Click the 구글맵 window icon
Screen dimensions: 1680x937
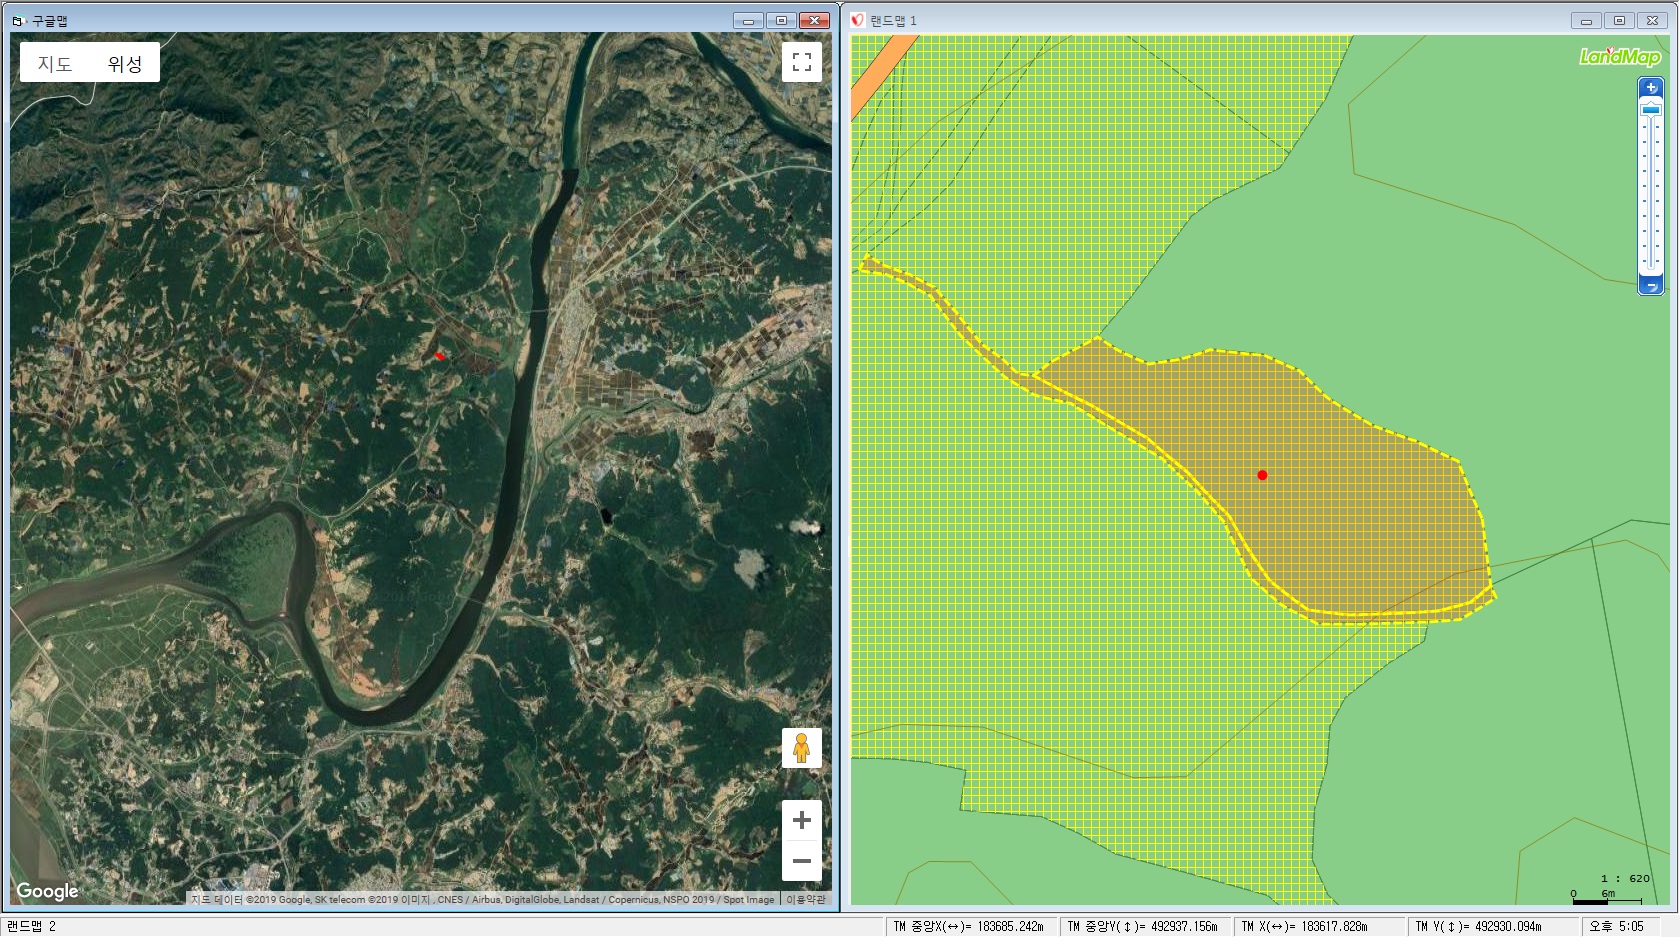click(18, 20)
